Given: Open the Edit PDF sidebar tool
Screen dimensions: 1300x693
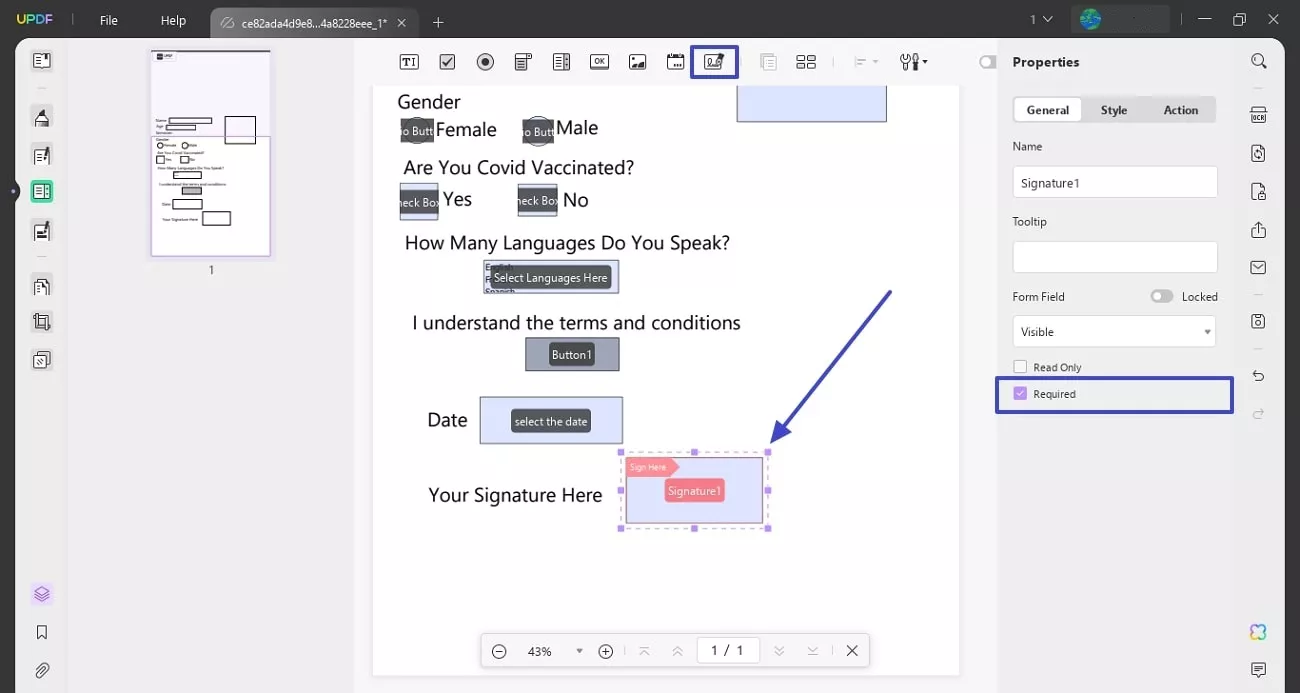Looking at the screenshot, I should [x=41, y=155].
